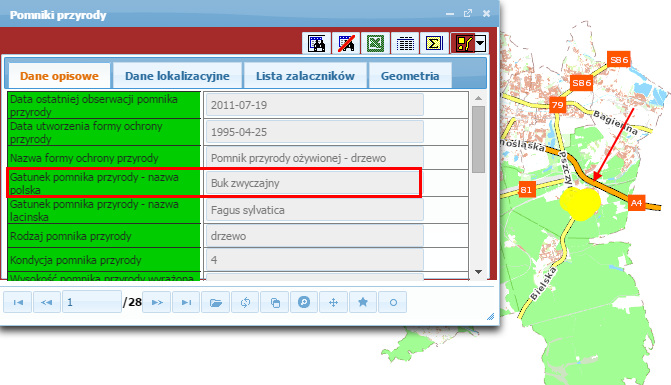The height and width of the screenshot is (385, 671).
Task: Open the Dane lokalizacyjne tab
Action: tap(177, 76)
